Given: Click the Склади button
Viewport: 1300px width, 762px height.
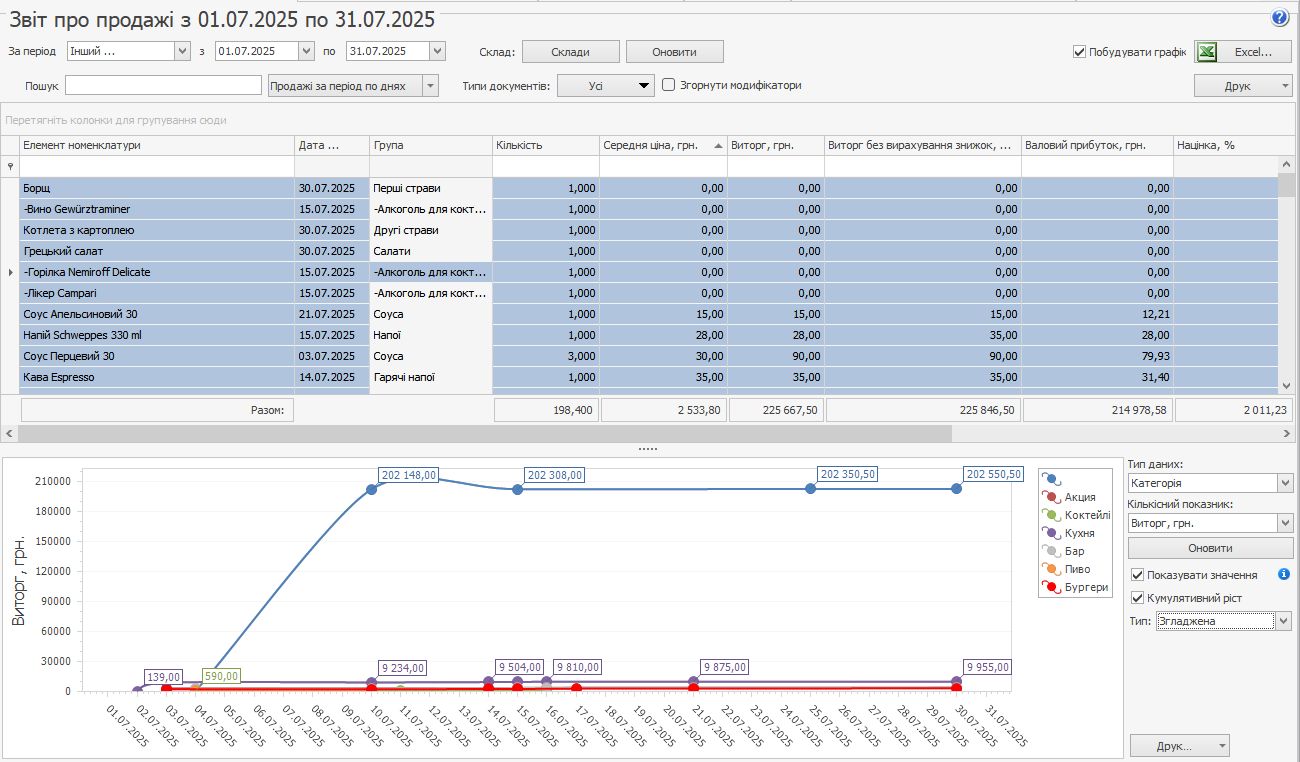Looking at the screenshot, I should (x=570, y=52).
